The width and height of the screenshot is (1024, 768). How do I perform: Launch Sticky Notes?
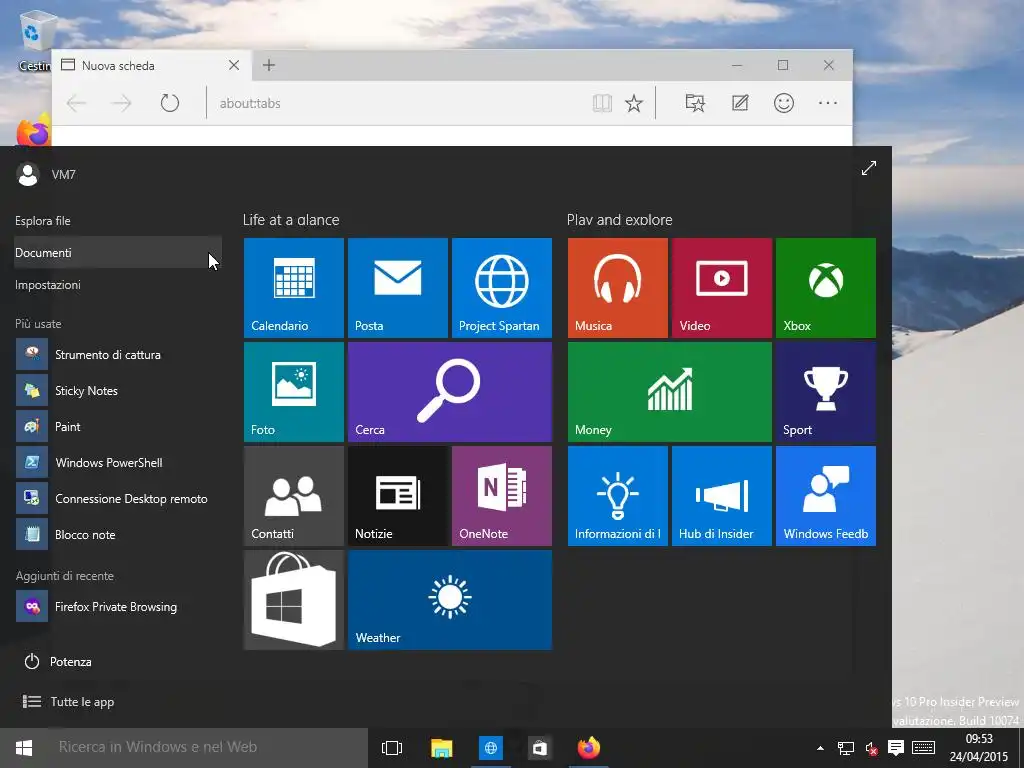pos(118,391)
